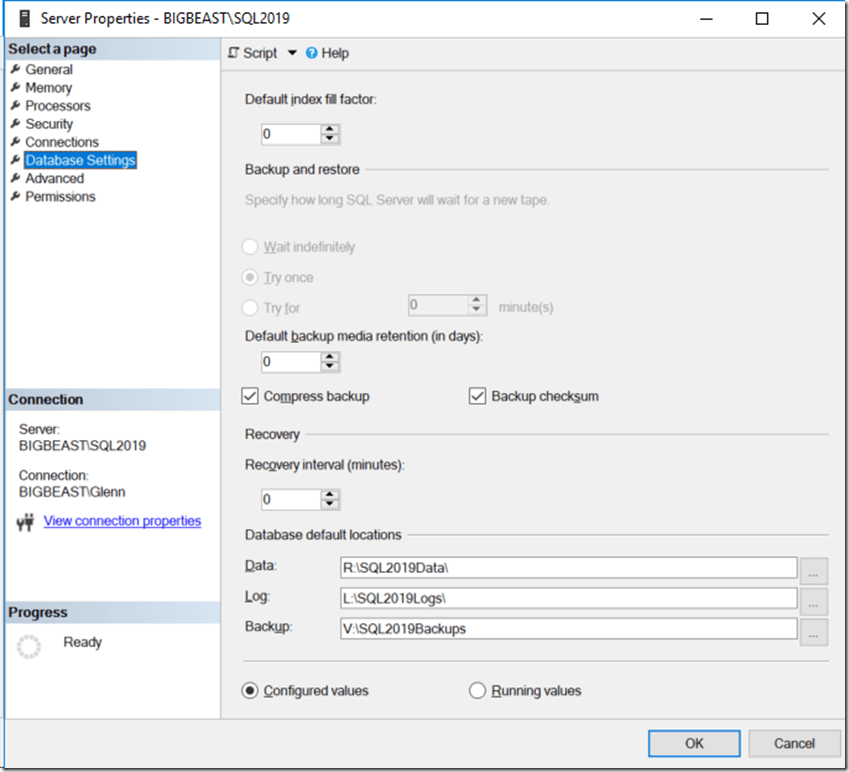Click the wrench icon beside Advanced

click(x=16, y=178)
